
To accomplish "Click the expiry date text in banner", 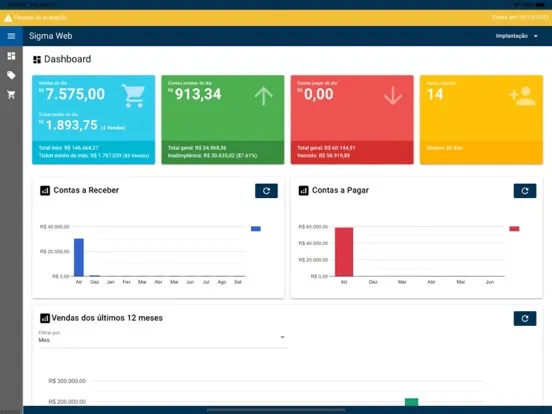I will [520, 17].
